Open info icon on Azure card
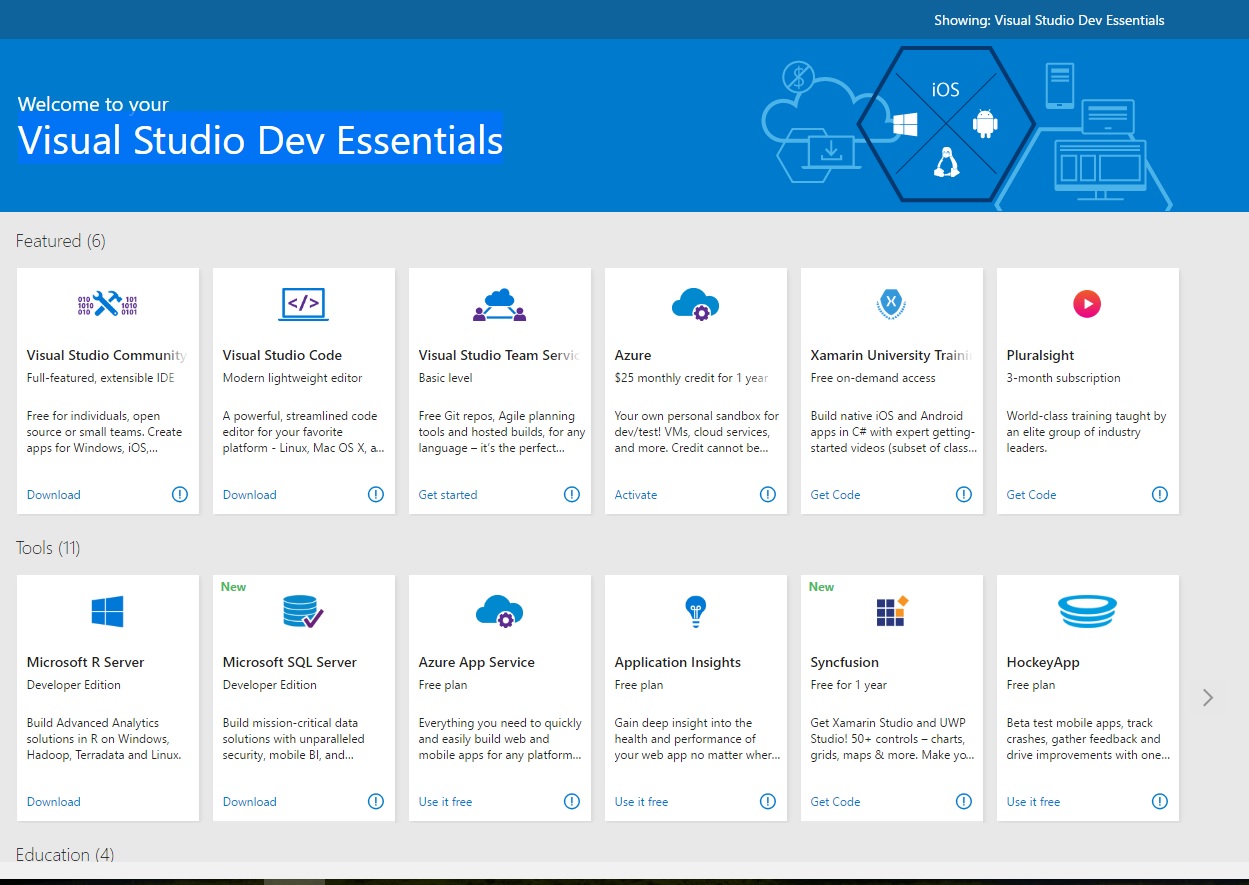Viewport: 1249px width, 885px height. pos(768,494)
